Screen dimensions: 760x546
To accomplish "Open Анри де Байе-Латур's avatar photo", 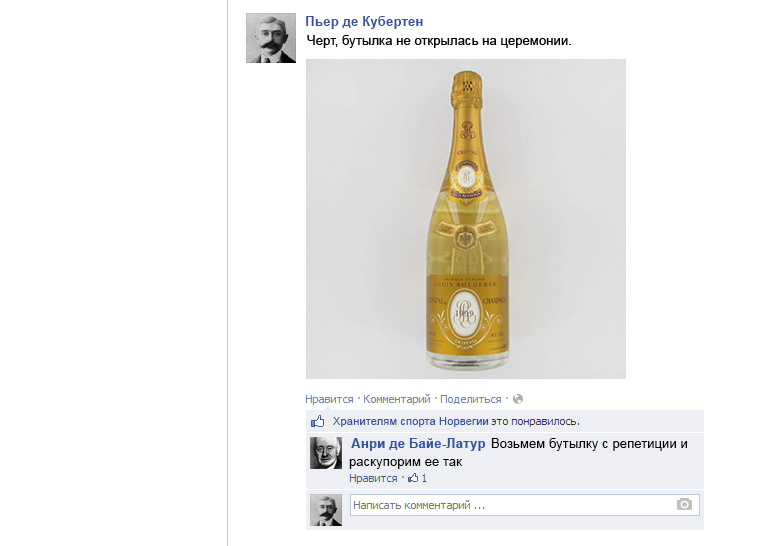I will click(326, 453).
